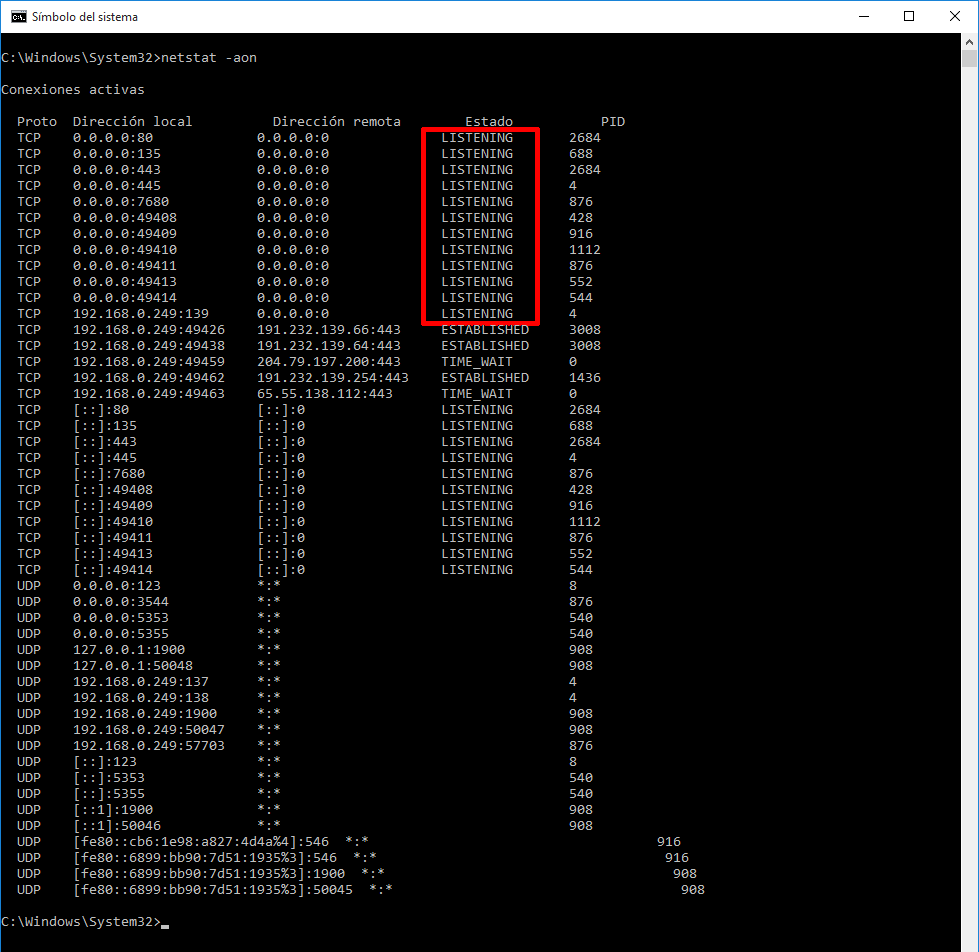Click local address [::]:80
Image resolution: width=979 pixels, height=952 pixels.
(101, 410)
